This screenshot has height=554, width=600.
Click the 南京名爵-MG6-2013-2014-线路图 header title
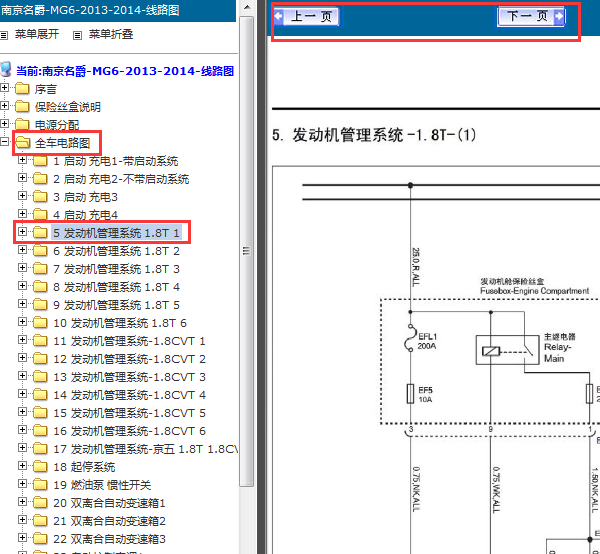[x=90, y=10]
